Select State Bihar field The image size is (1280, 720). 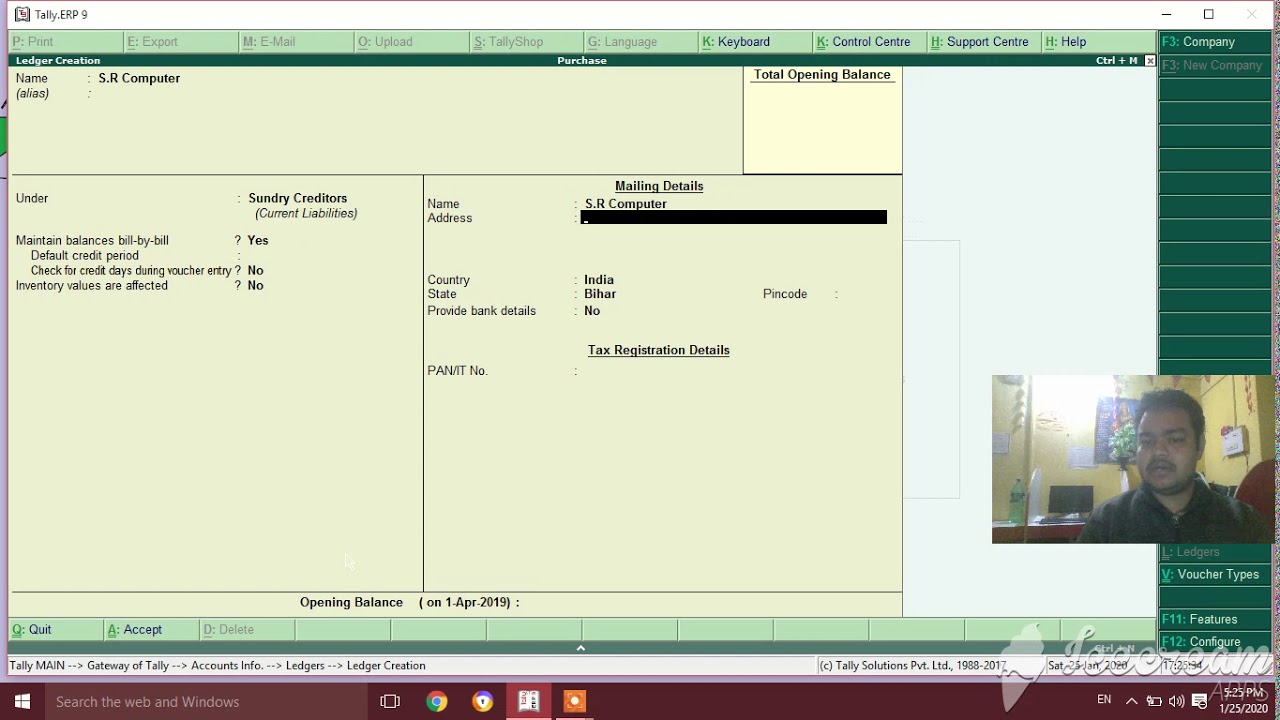click(600, 294)
